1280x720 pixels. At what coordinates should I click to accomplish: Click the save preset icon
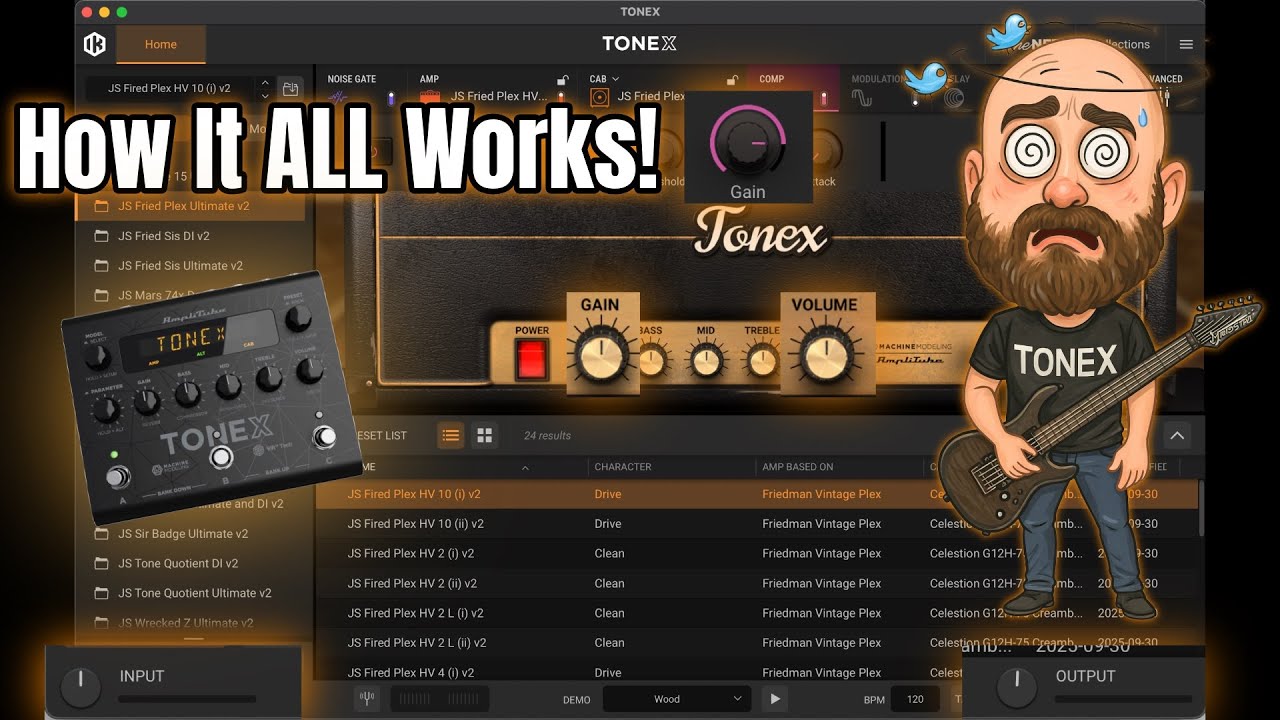coord(290,89)
